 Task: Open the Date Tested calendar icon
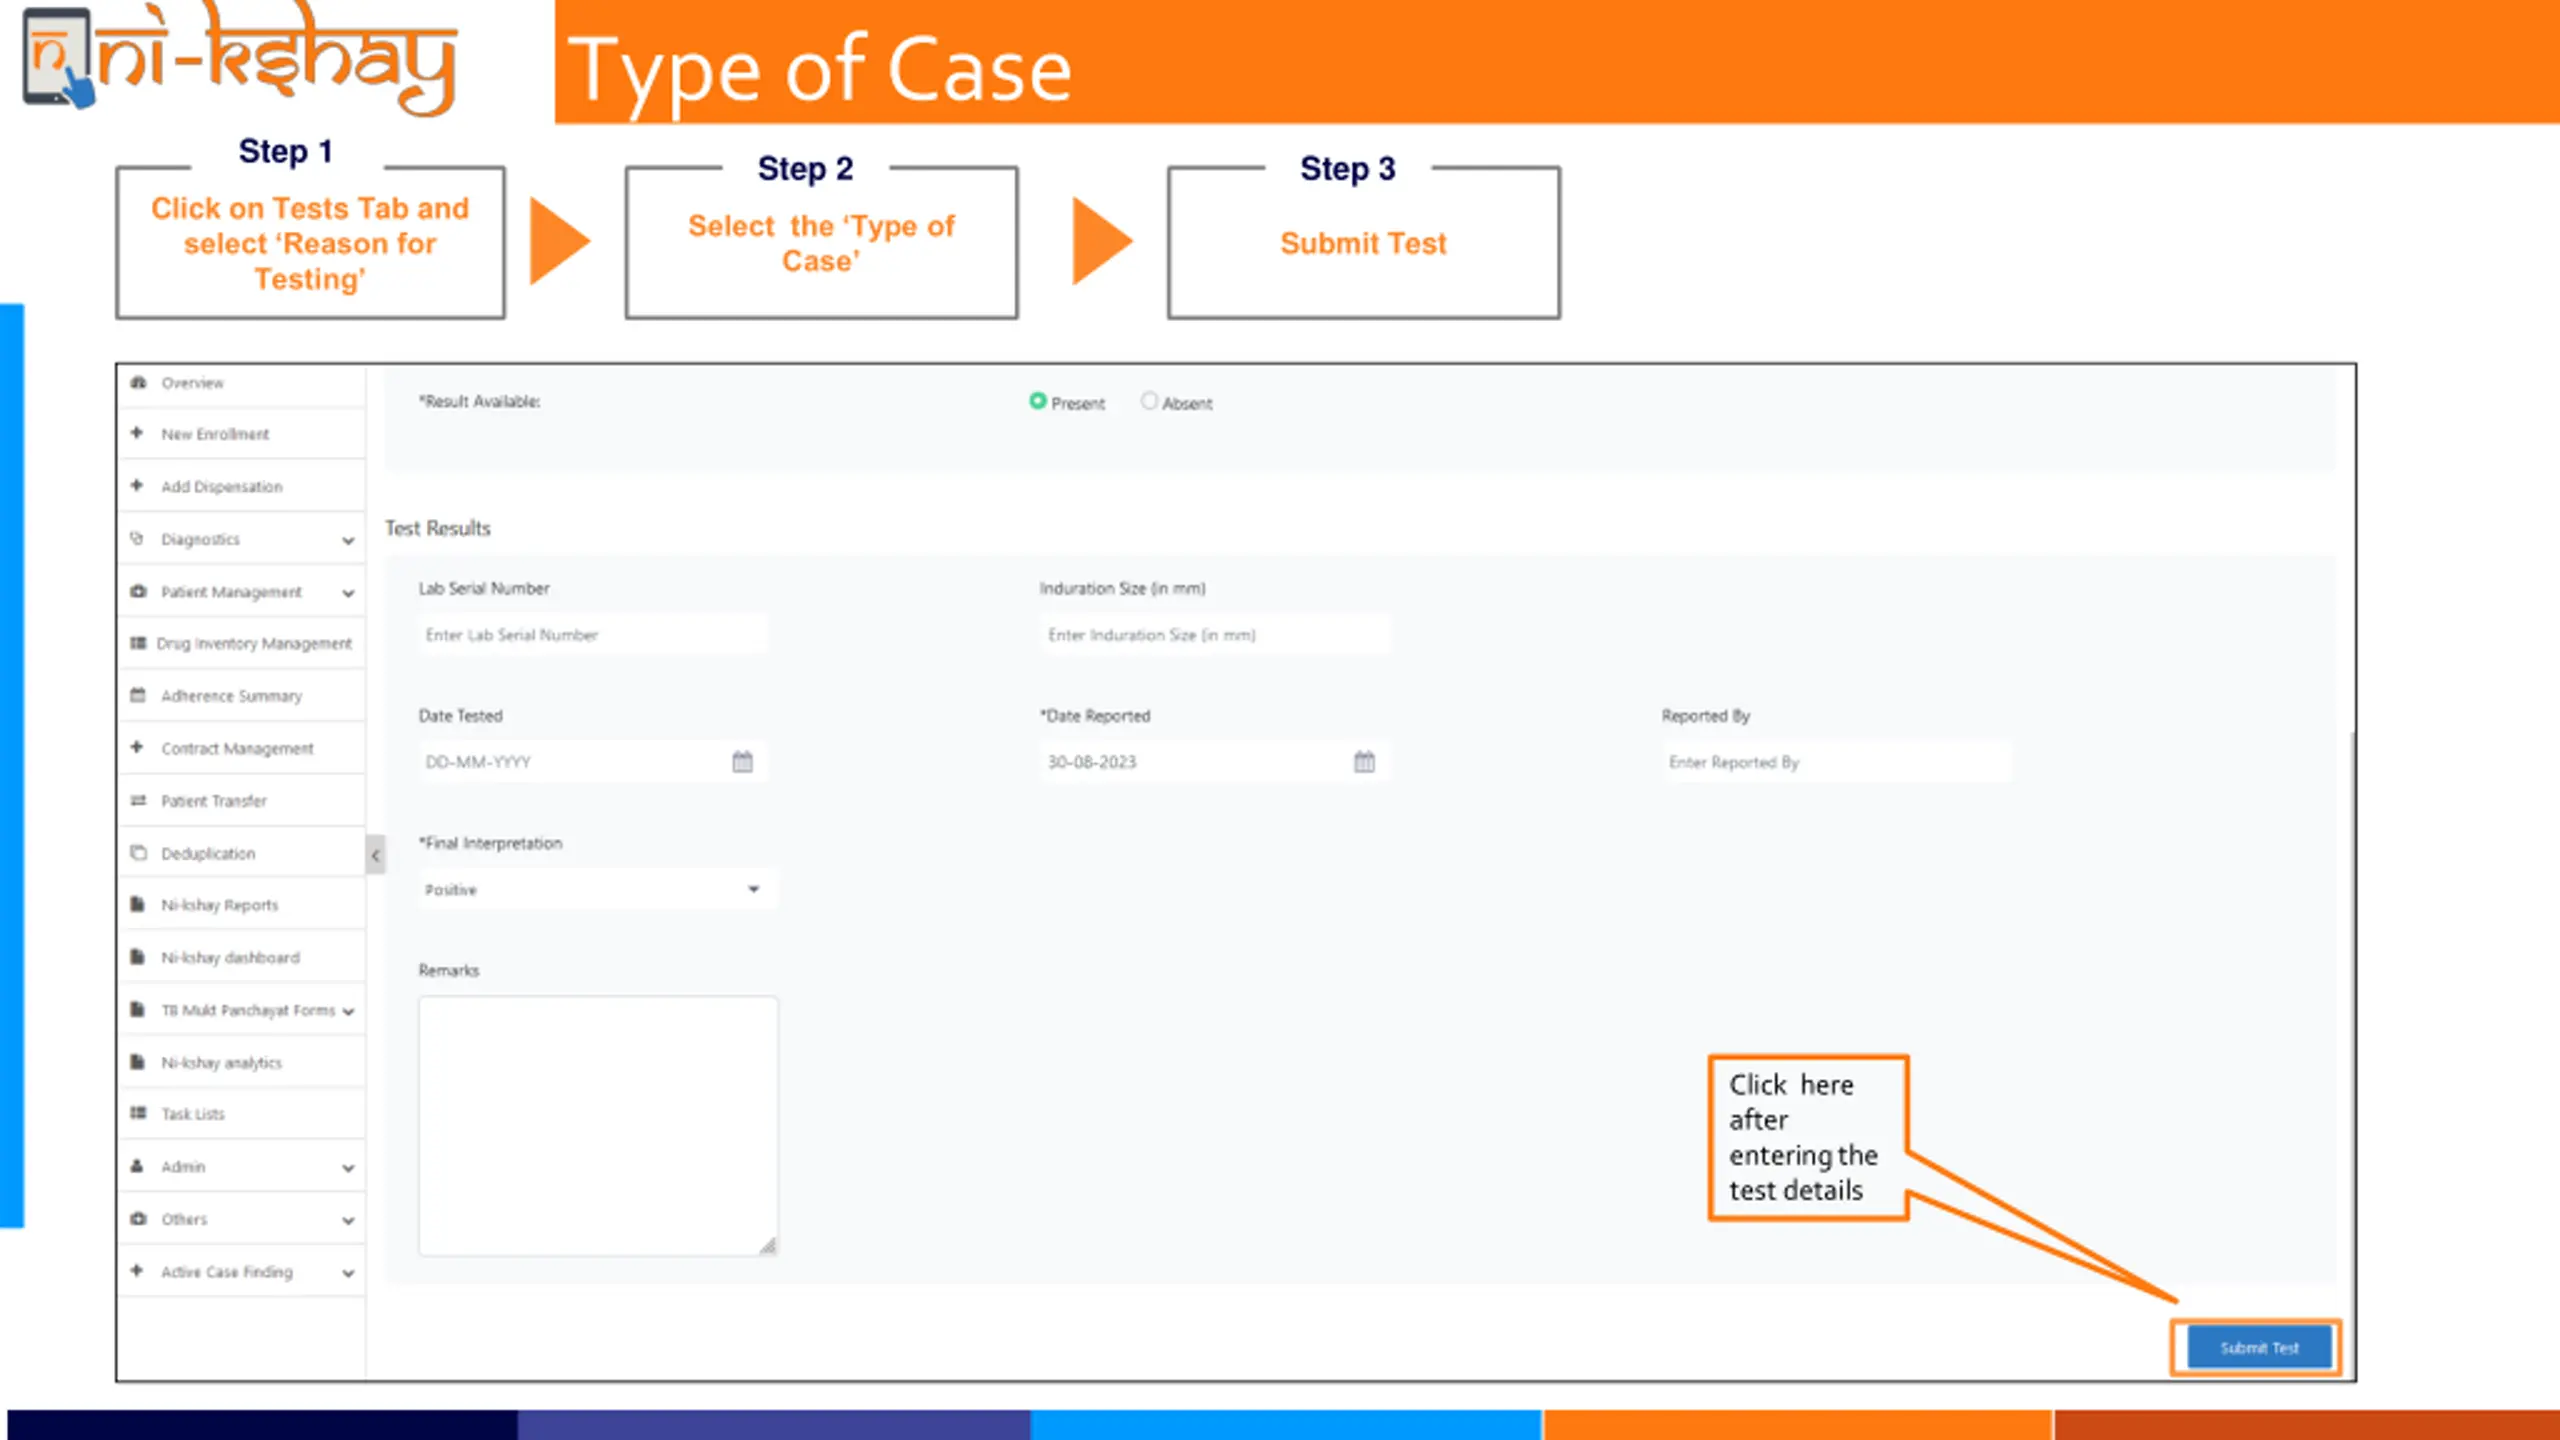(x=742, y=762)
